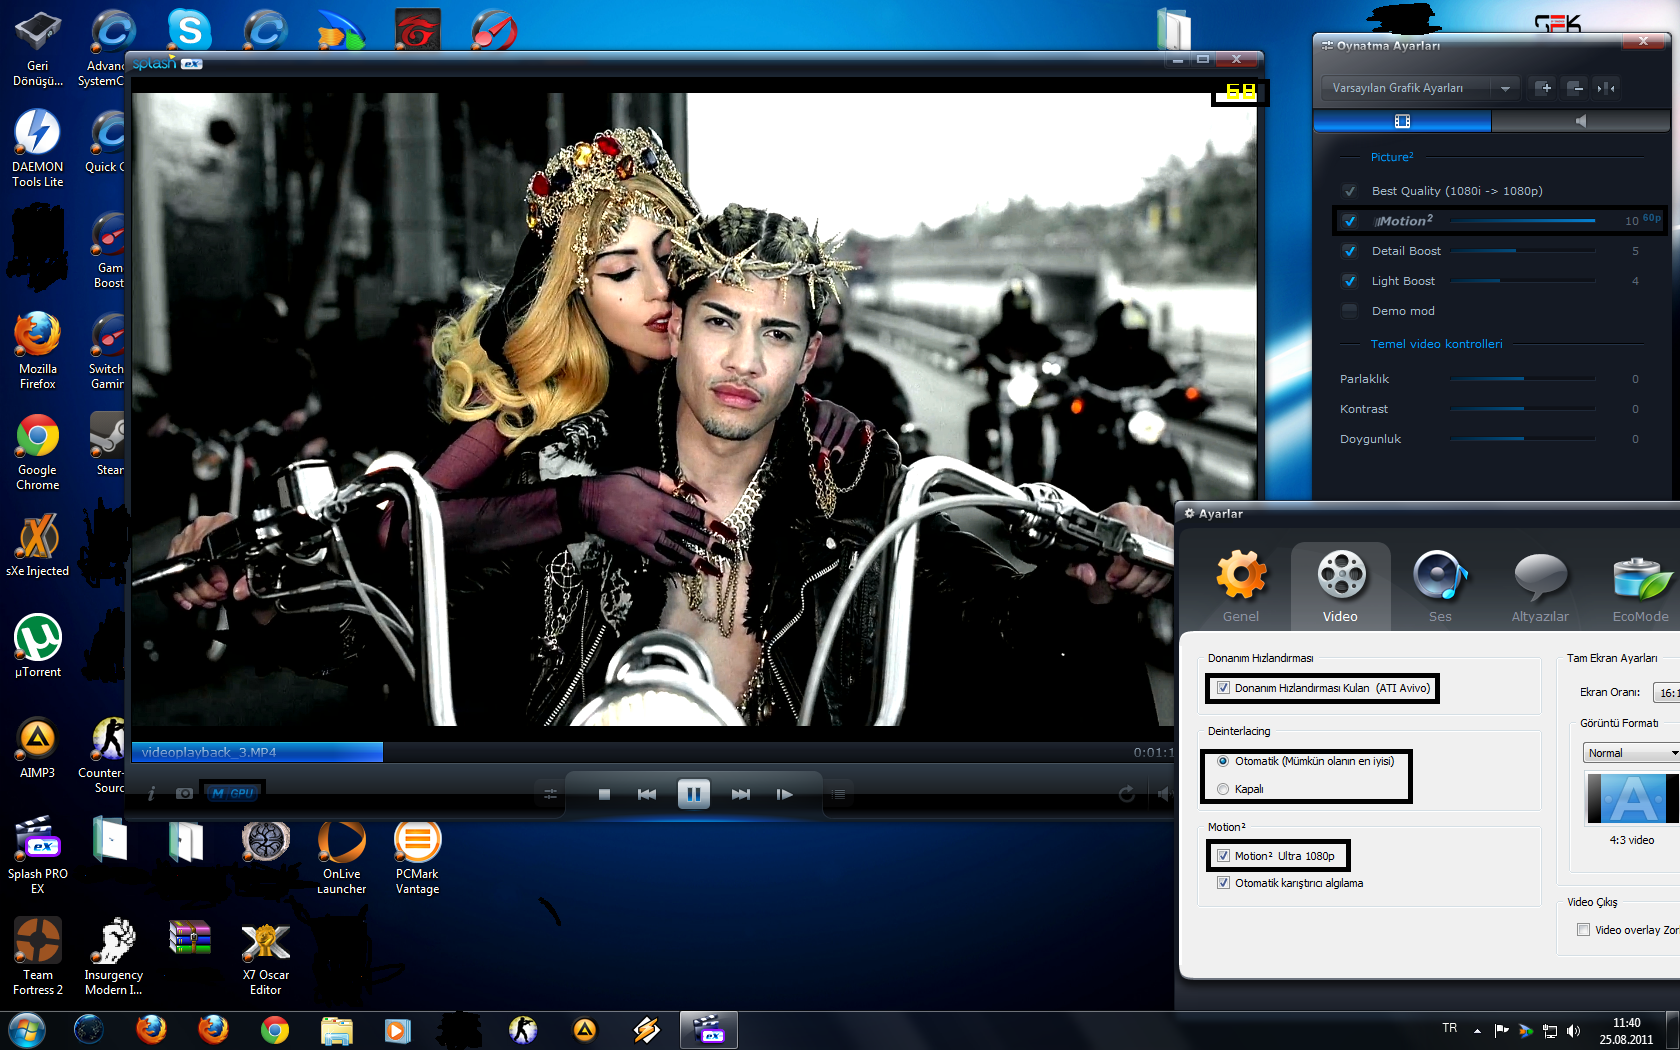
Task: Open Mozilla Firefox desktop icon
Action: click(38, 349)
